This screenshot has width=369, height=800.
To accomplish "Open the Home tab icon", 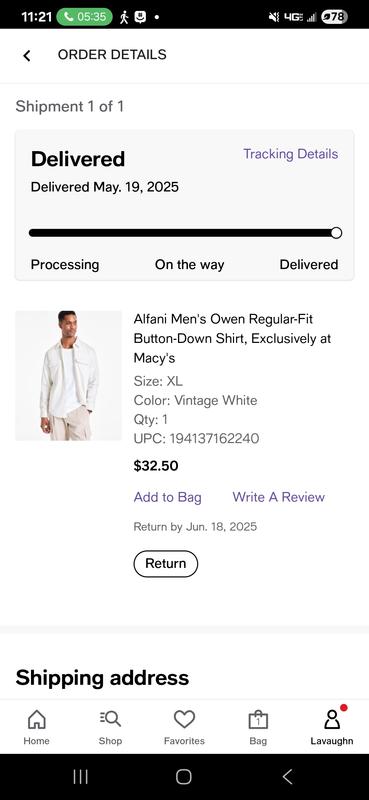I will coord(36,719).
